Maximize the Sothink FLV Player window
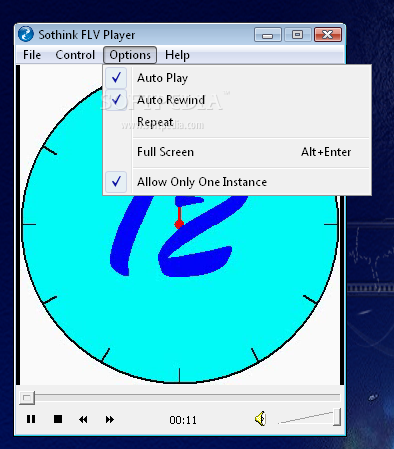 click(298, 35)
